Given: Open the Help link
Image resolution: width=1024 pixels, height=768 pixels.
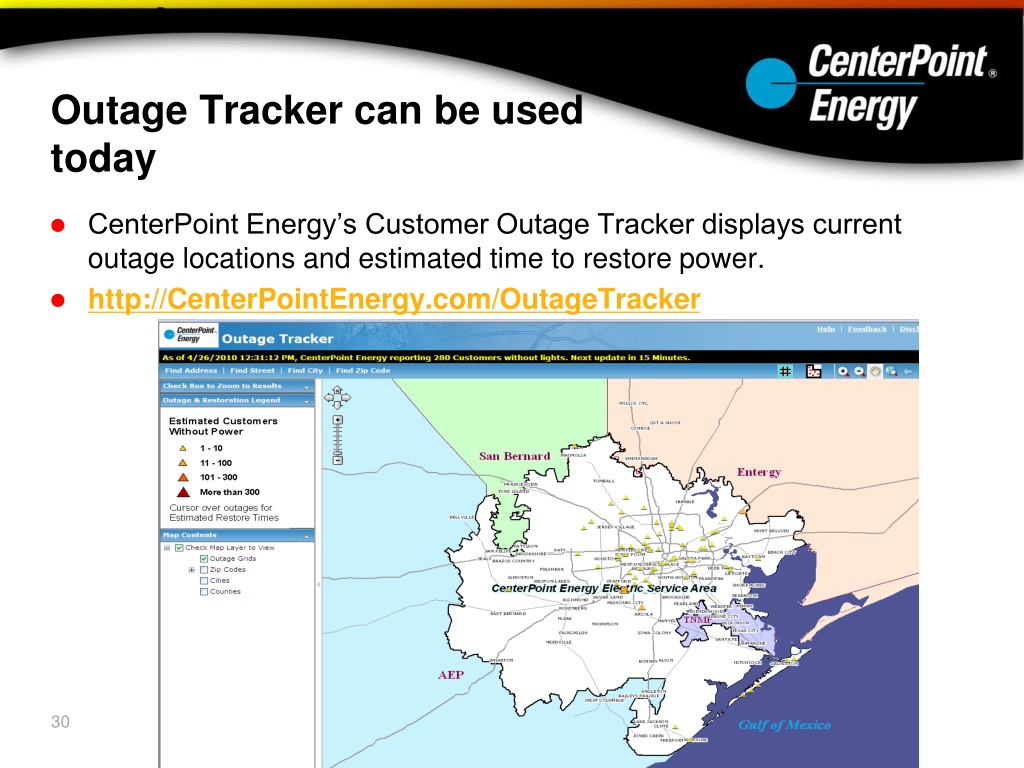Looking at the screenshot, I should click(x=825, y=328).
